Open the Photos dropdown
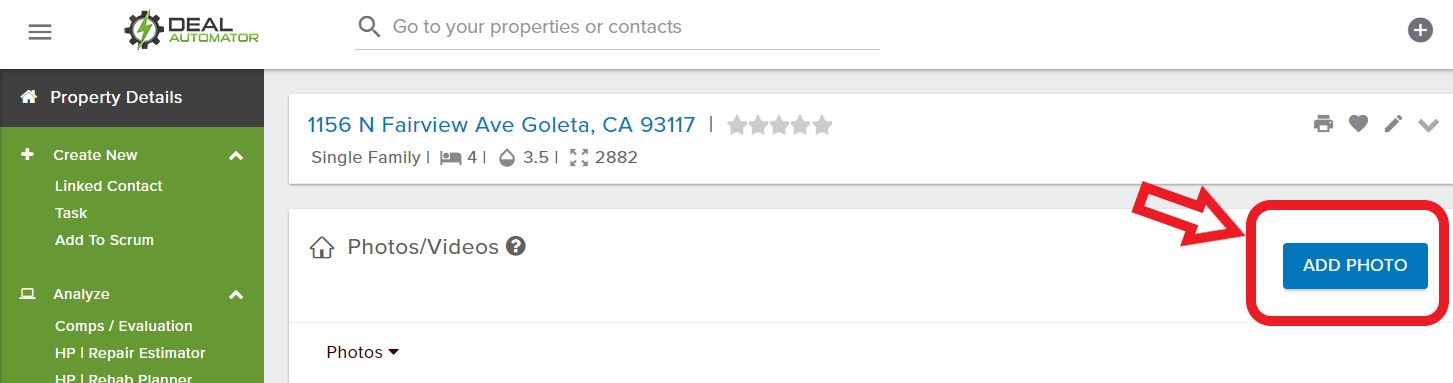 tap(363, 352)
